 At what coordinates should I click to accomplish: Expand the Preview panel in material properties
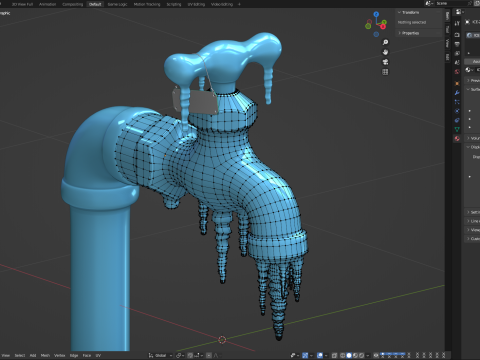[473, 80]
